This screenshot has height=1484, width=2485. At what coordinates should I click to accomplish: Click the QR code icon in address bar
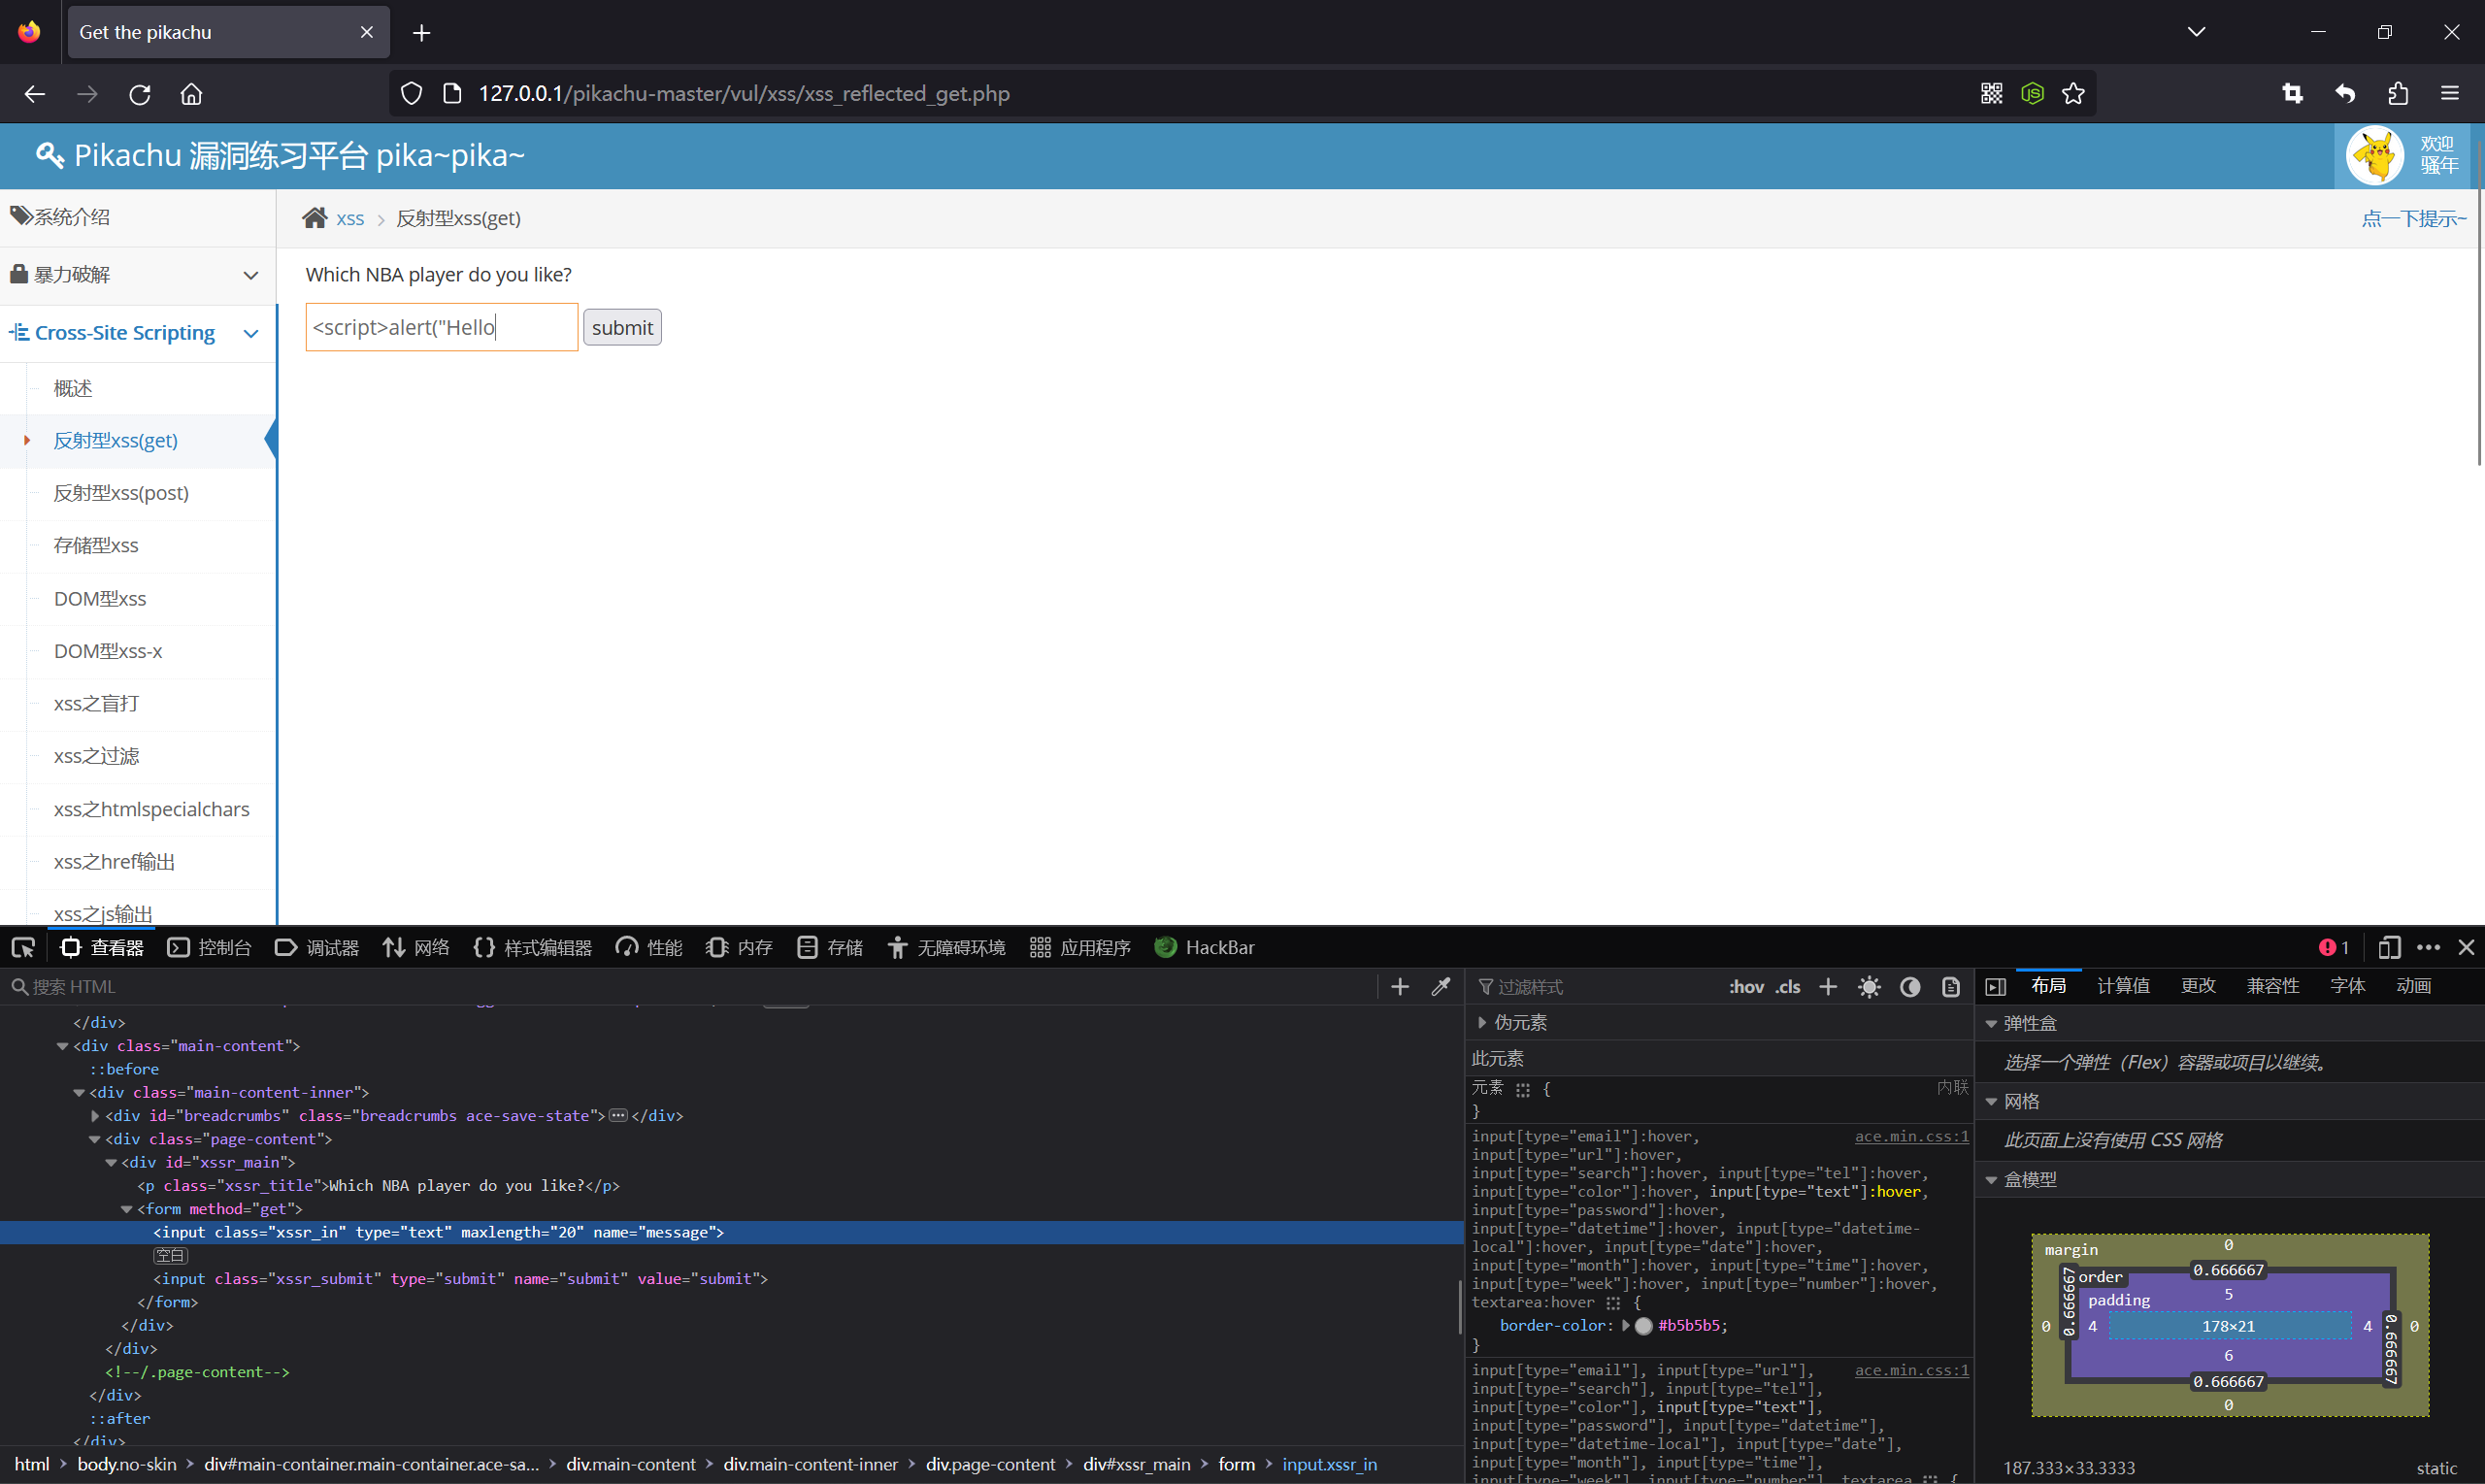[x=1991, y=94]
